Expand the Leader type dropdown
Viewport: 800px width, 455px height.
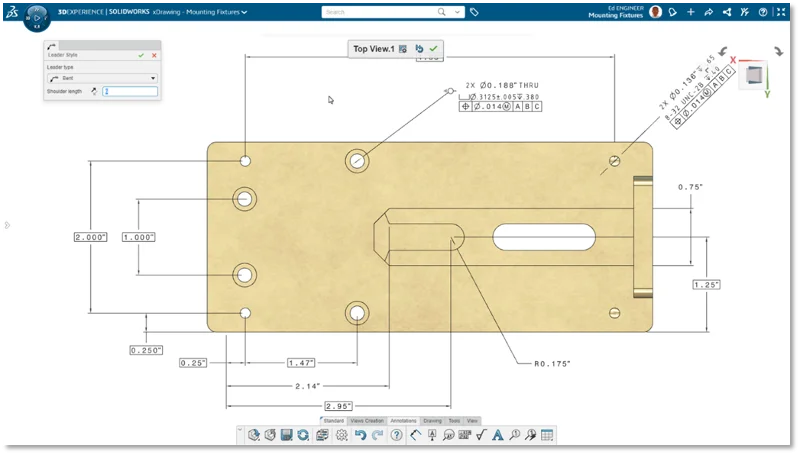click(152, 77)
